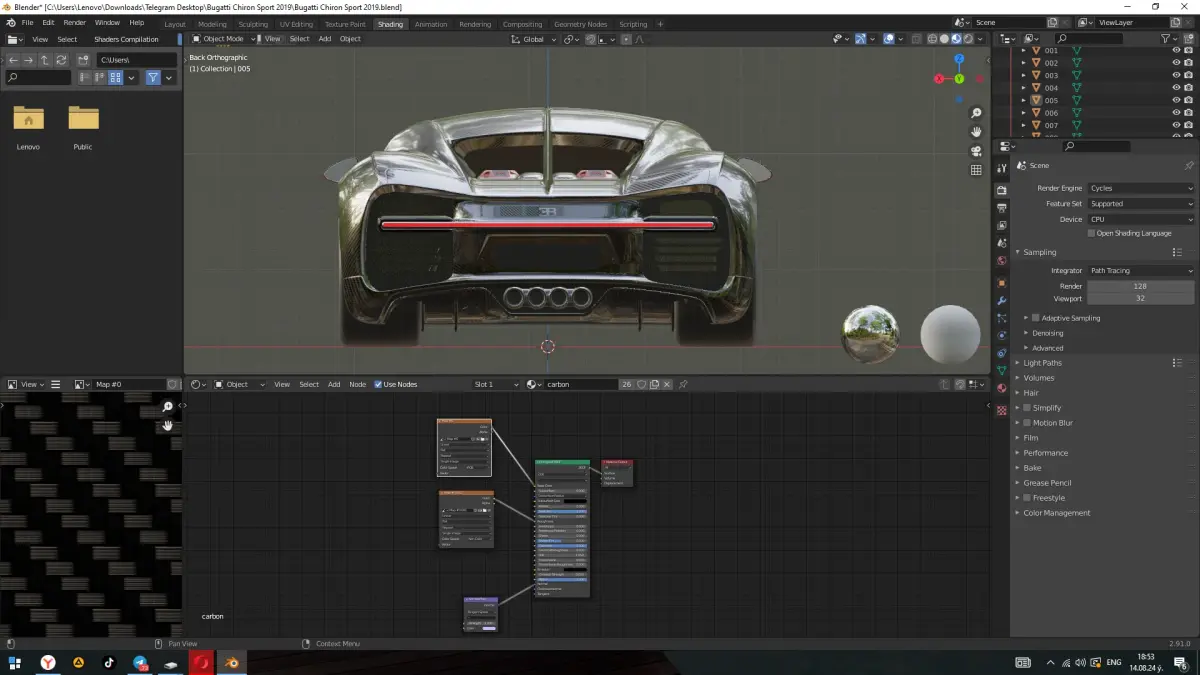The width and height of the screenshot is (1200, 675).
Task: Create new directory in file browser
Action: point(84,60)
